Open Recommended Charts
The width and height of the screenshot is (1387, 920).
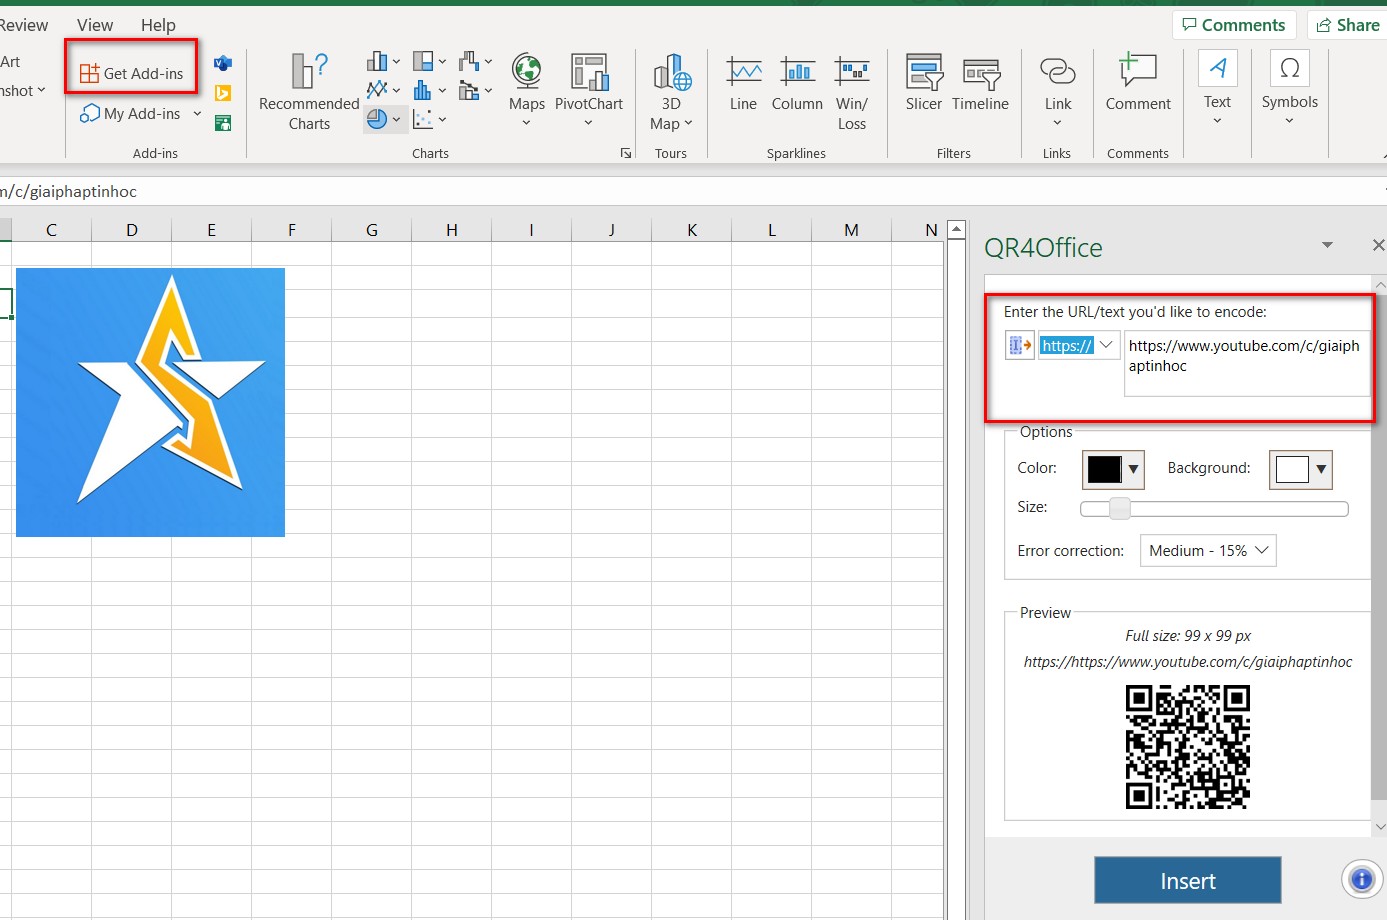point(309,92)
